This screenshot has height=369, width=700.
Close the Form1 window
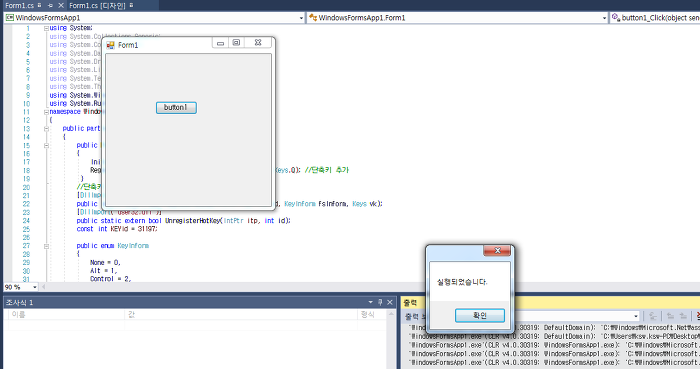pos(258,43)
